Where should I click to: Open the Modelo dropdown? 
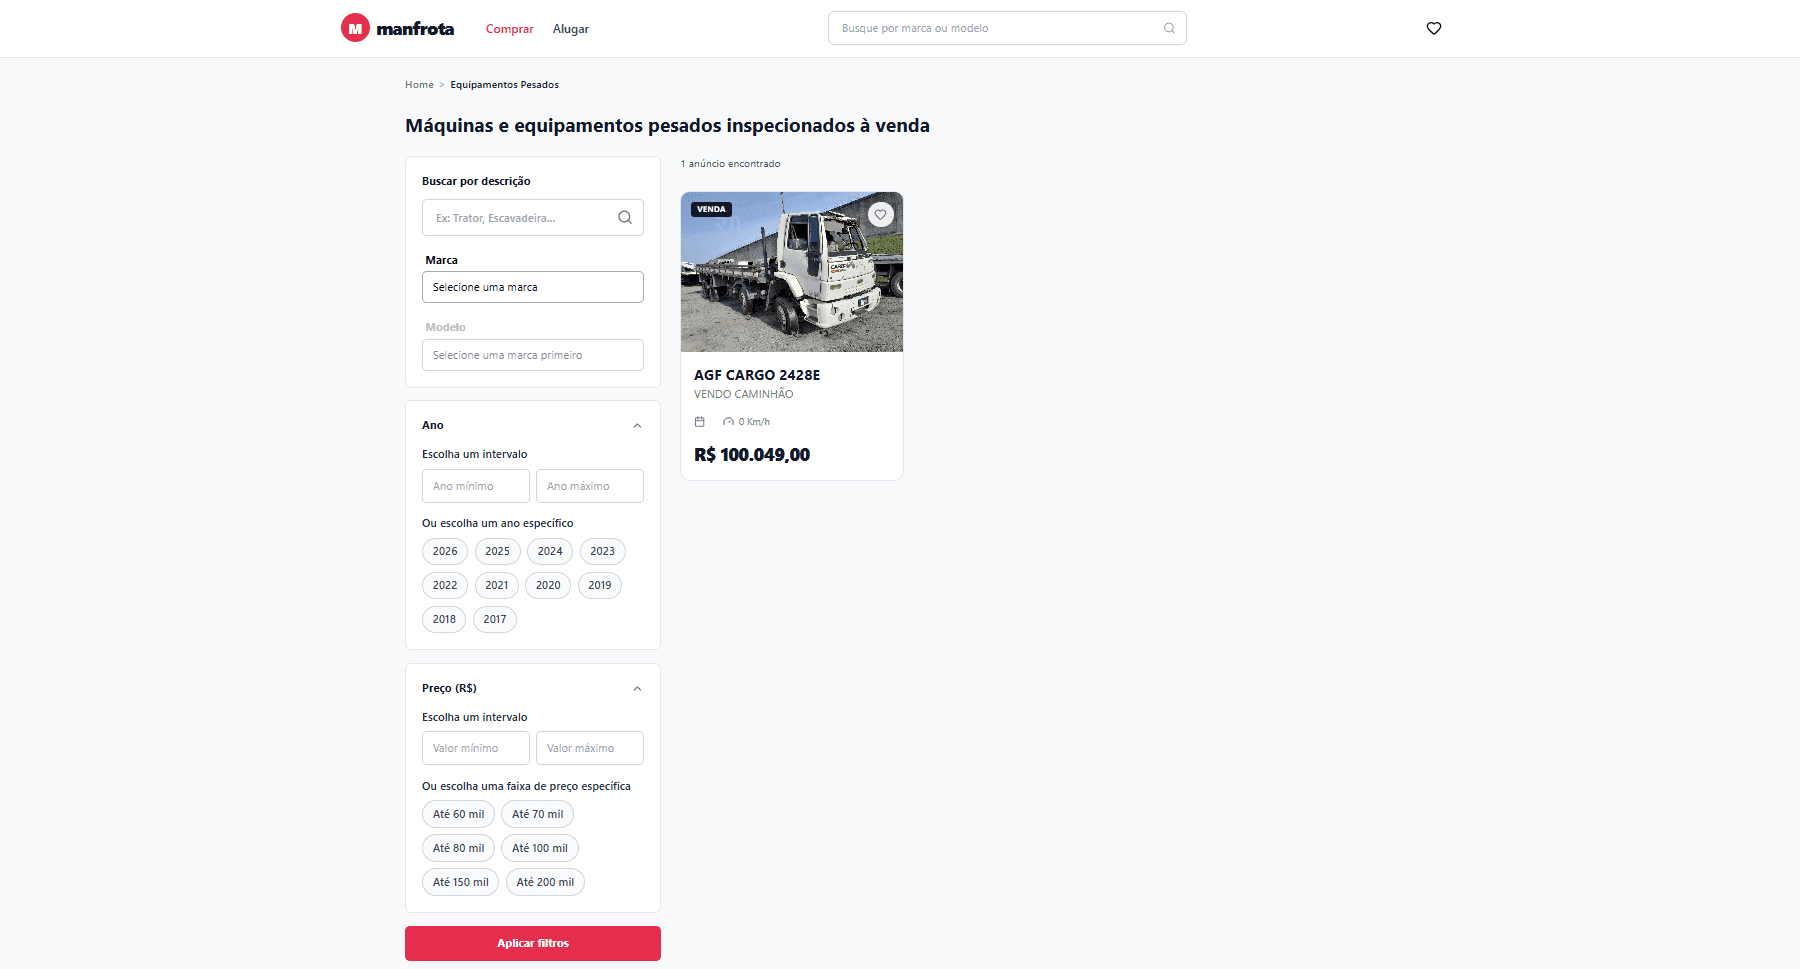tap(533, 355)
